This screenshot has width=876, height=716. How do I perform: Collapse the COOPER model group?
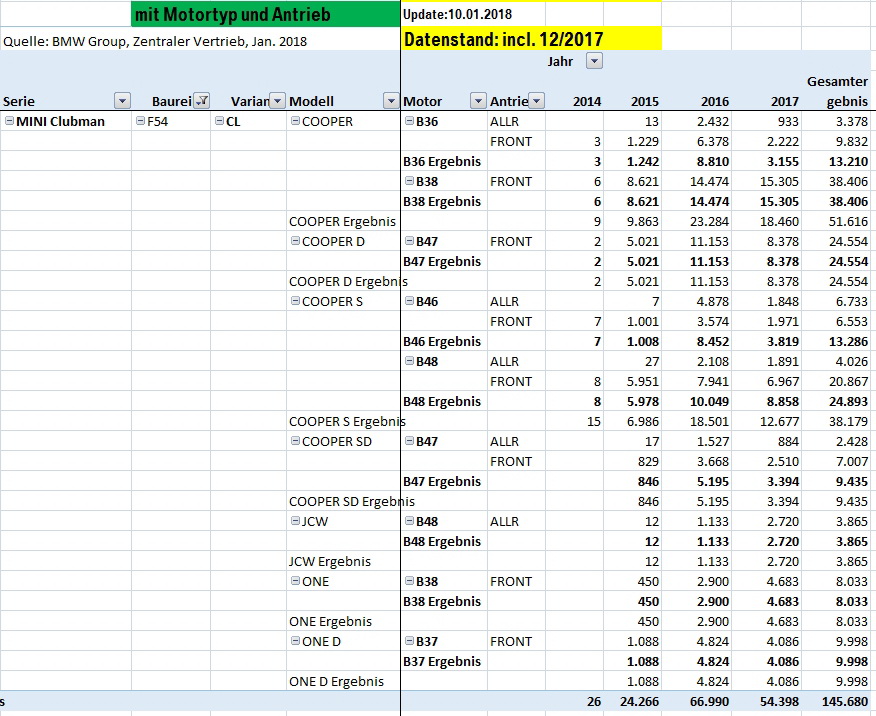[x=296, y=121]
